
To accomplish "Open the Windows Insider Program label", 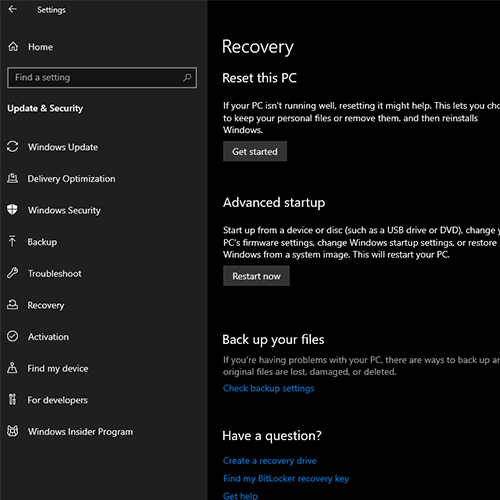I will [x=80, y=432].
